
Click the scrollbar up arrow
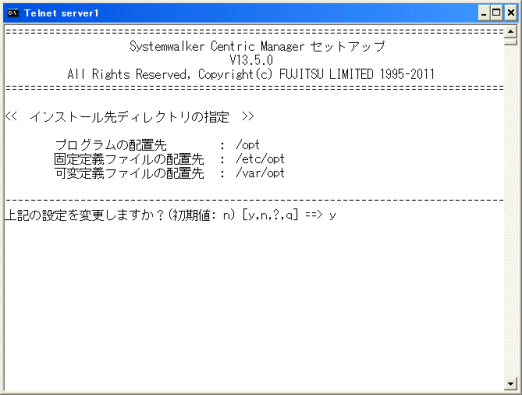(x=510, y=32)
